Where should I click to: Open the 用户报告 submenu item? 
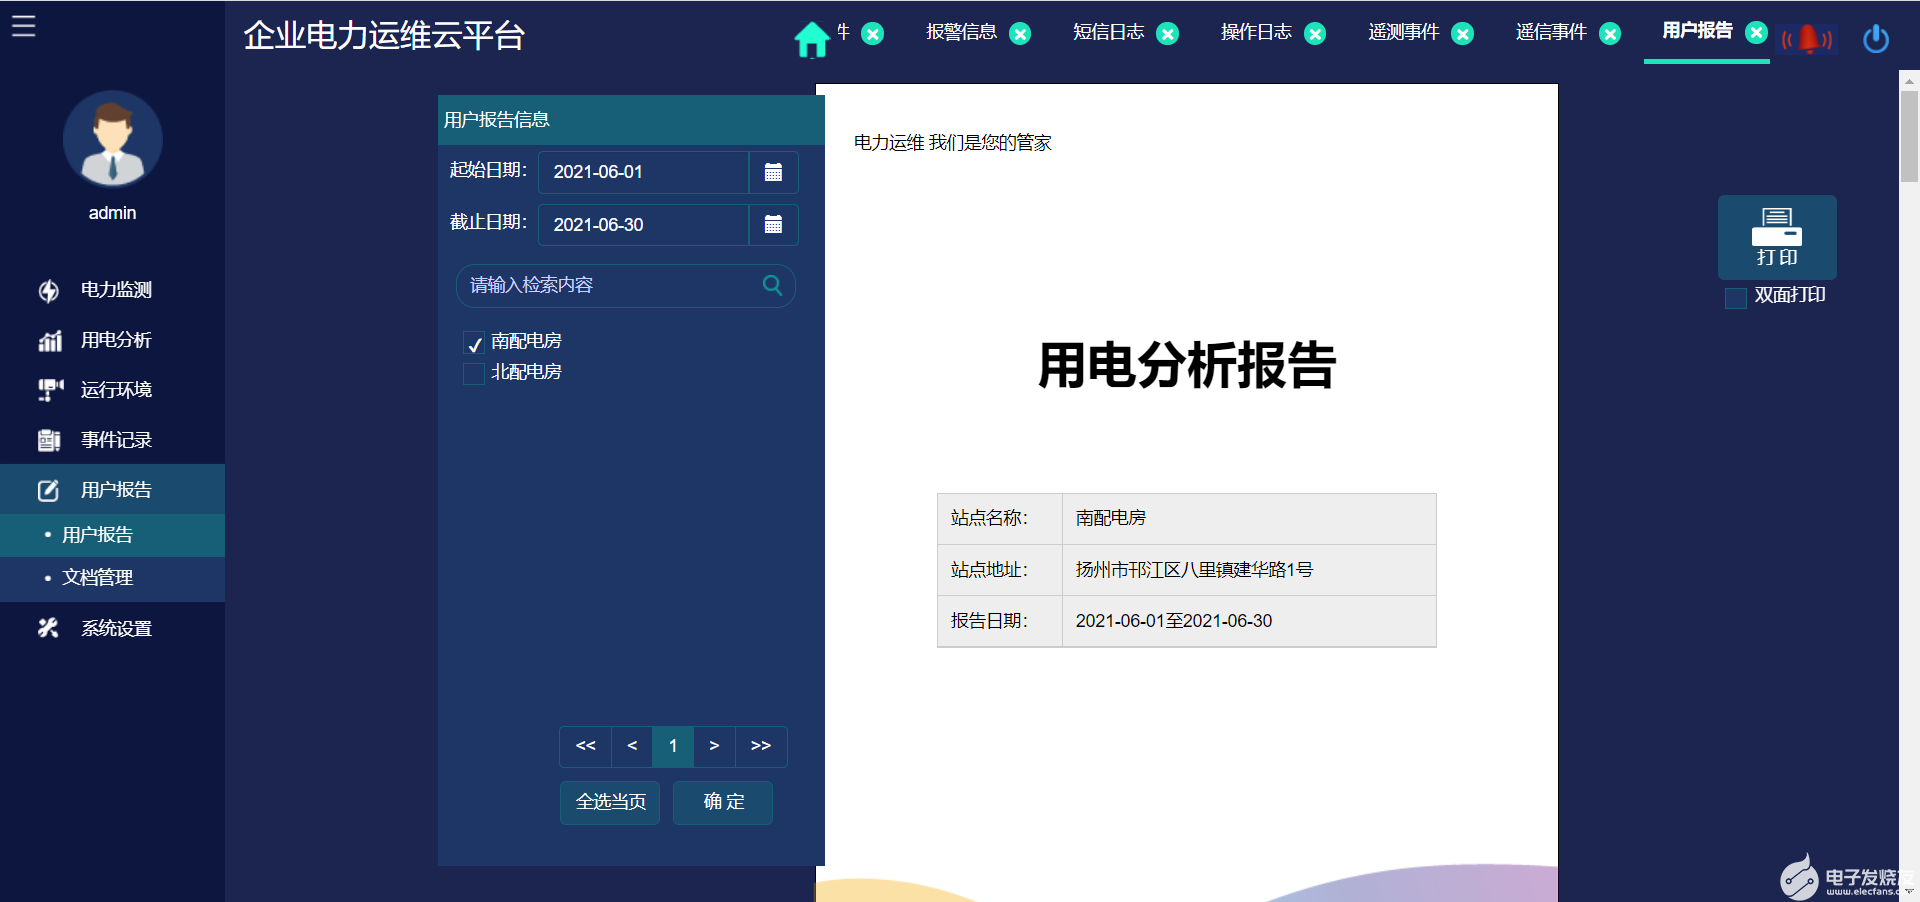pos(112,535)
